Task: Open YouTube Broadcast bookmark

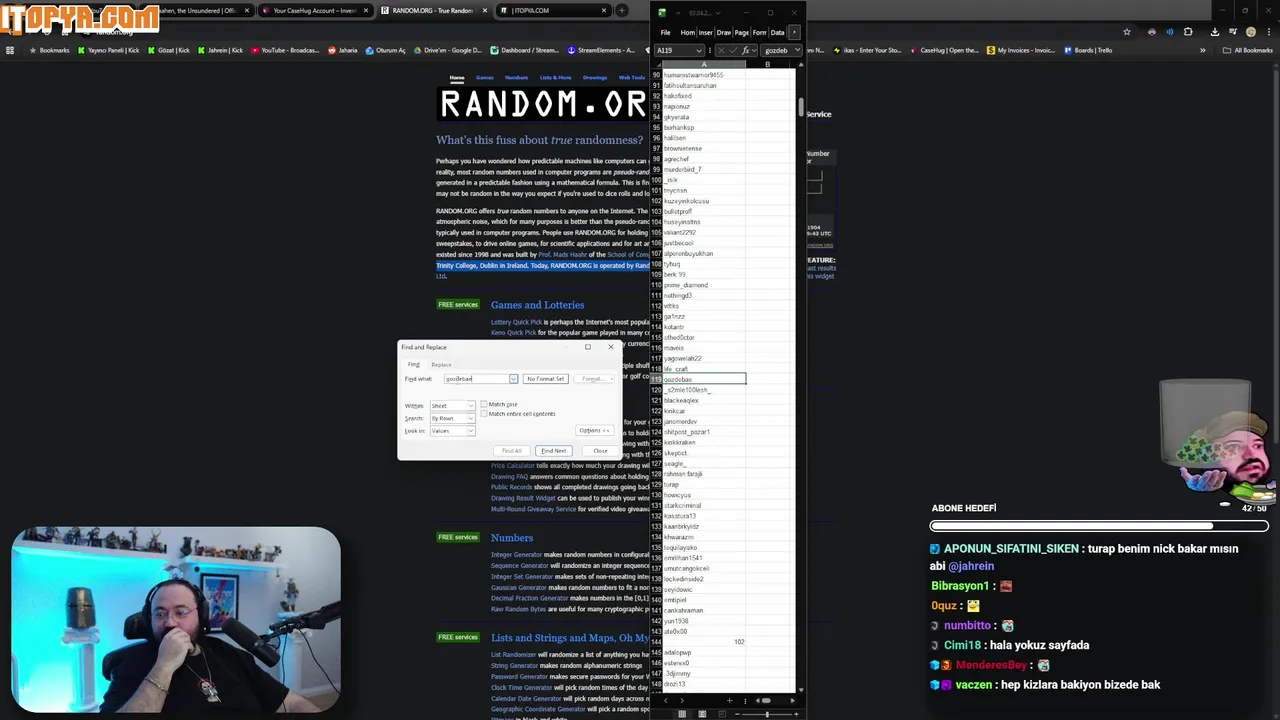Action: click(x=285, y=50)
